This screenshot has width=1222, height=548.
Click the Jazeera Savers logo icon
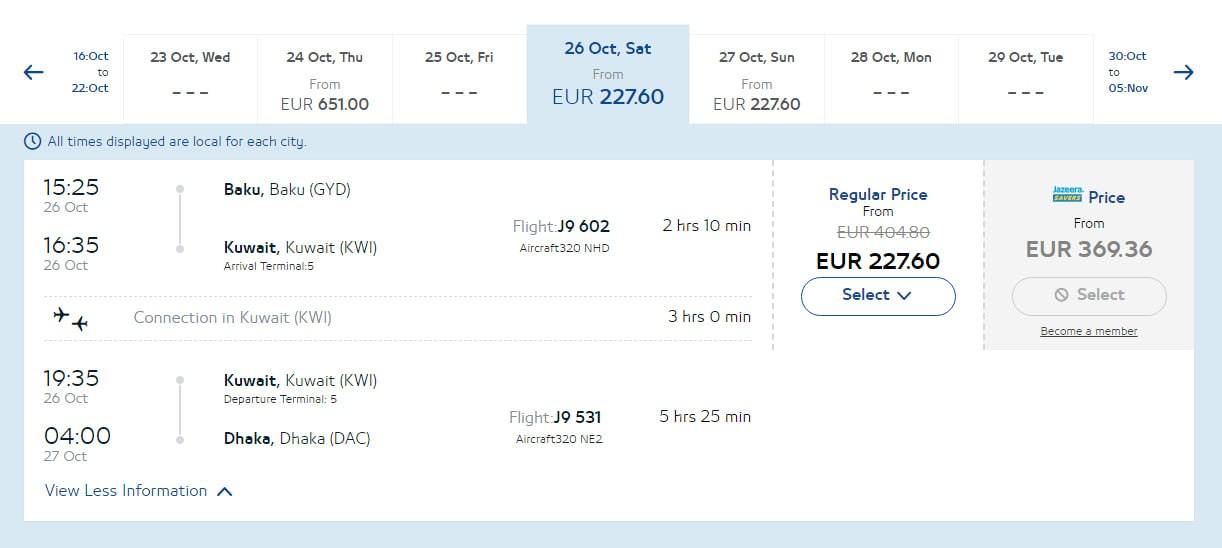coord(1067,195)
